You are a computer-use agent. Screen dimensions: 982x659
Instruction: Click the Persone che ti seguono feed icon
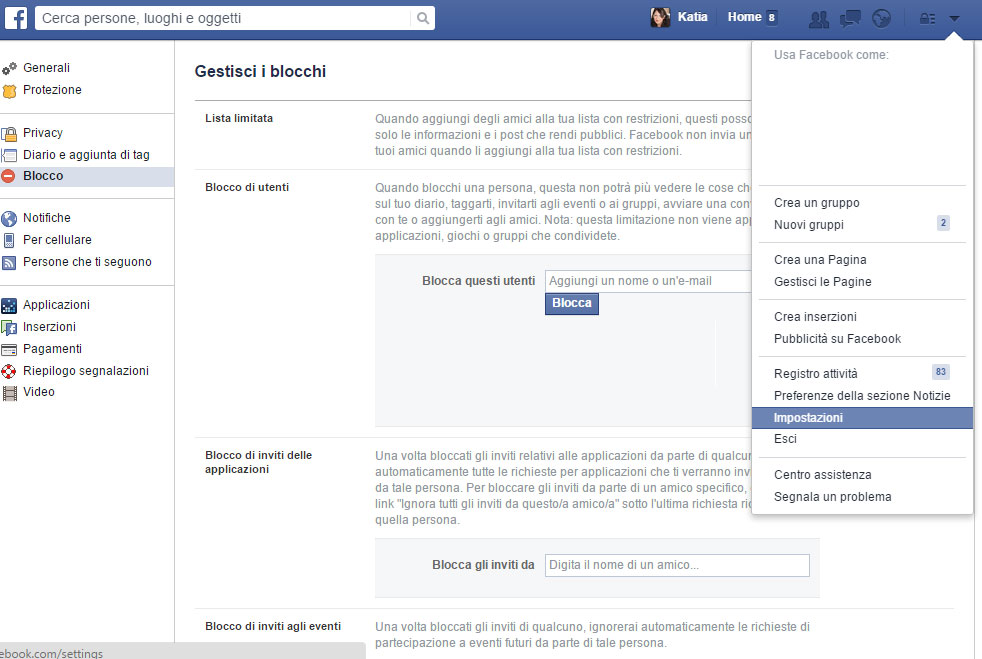[x=9, y=262]
